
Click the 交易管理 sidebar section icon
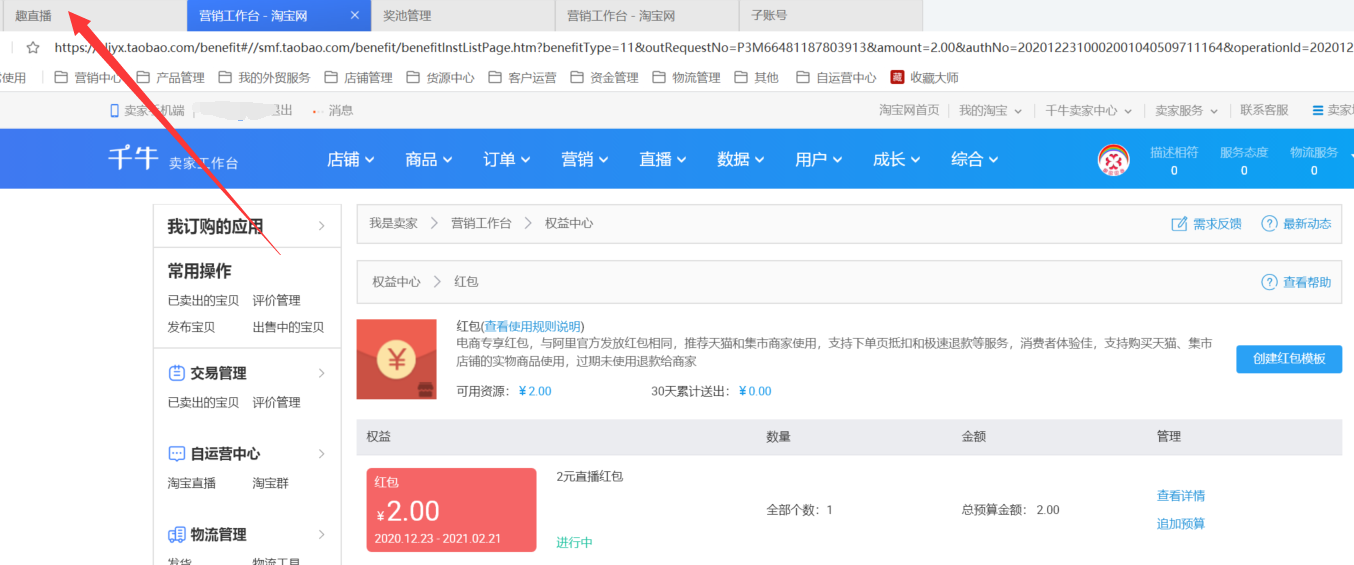click(175, 373)
